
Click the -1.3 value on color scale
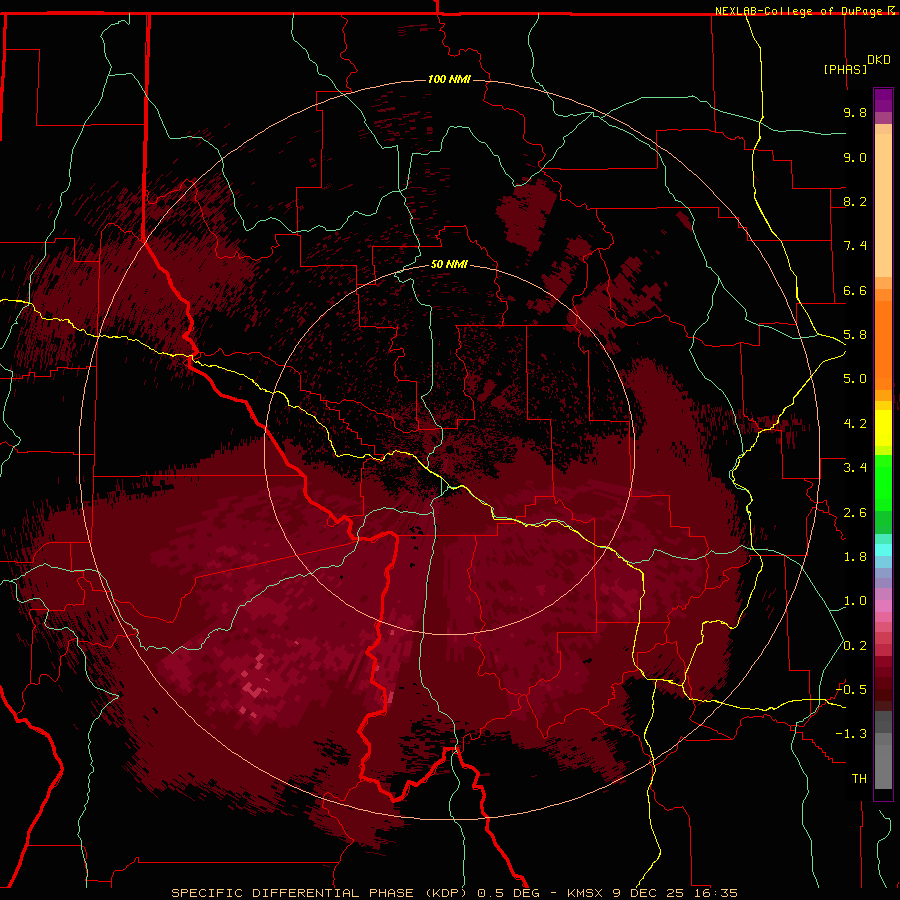pos(851,734)
